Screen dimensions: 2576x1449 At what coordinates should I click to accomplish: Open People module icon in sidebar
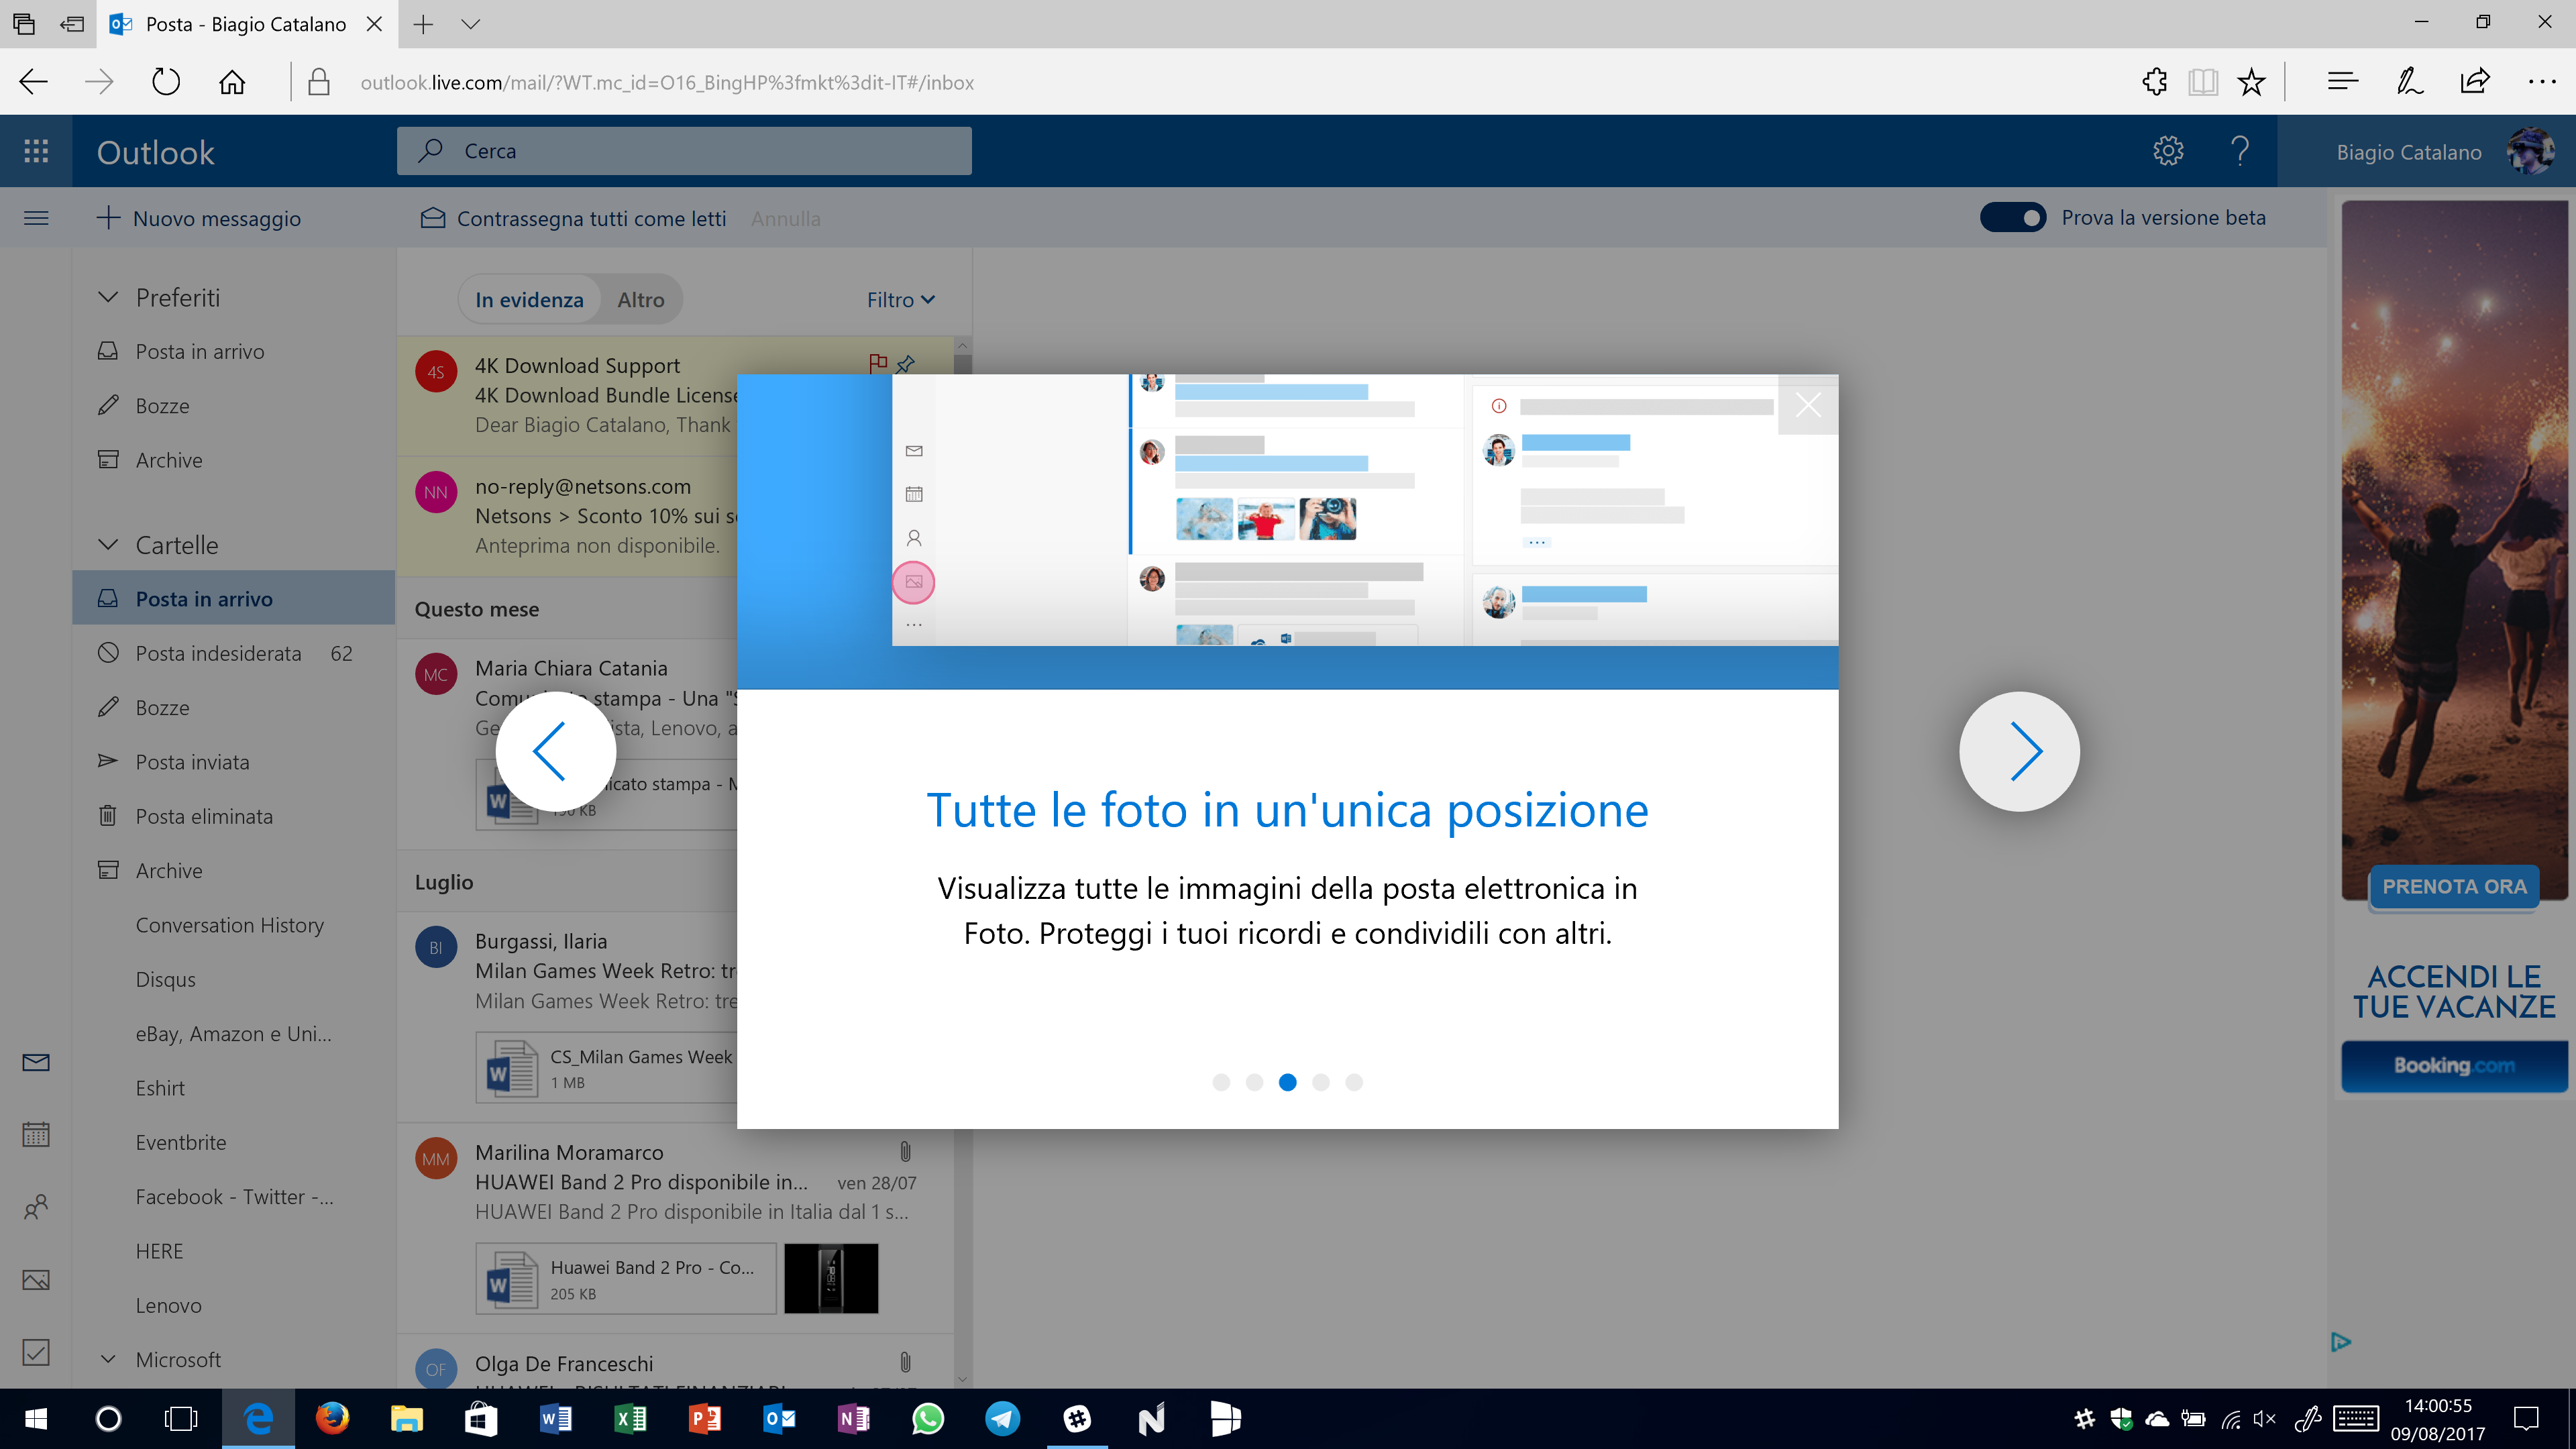(36, 1207)
